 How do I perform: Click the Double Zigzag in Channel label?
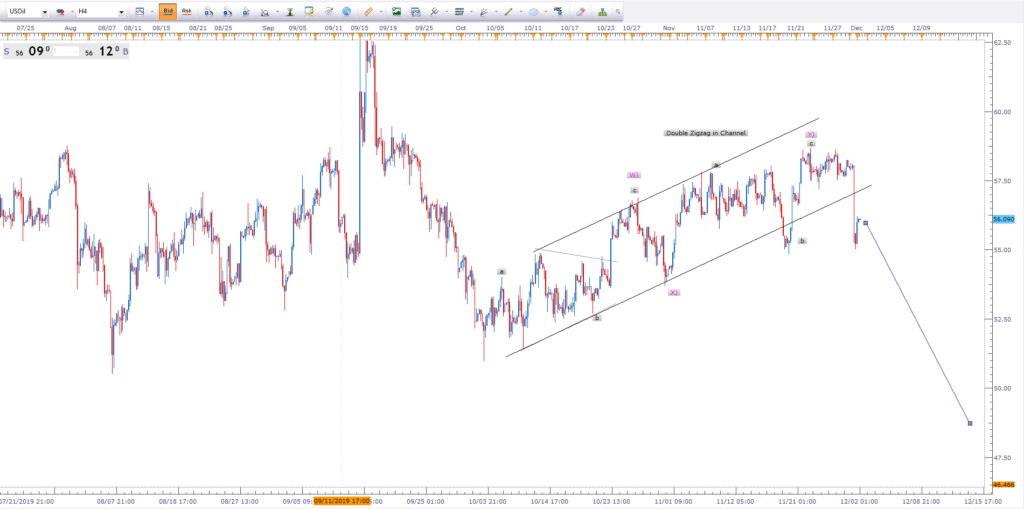point(705,133)
